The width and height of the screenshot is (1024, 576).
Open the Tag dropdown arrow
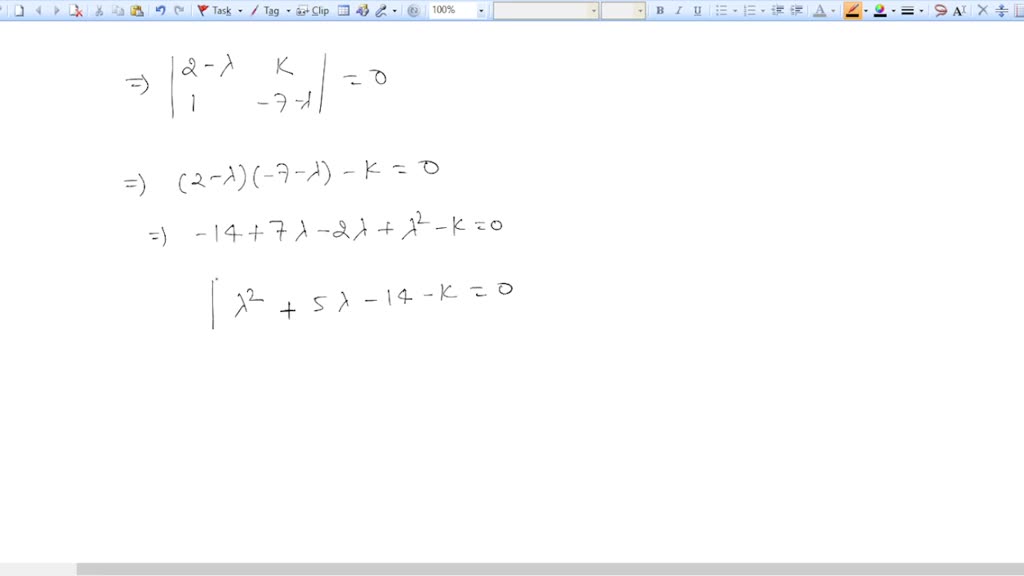coord(287,11)
